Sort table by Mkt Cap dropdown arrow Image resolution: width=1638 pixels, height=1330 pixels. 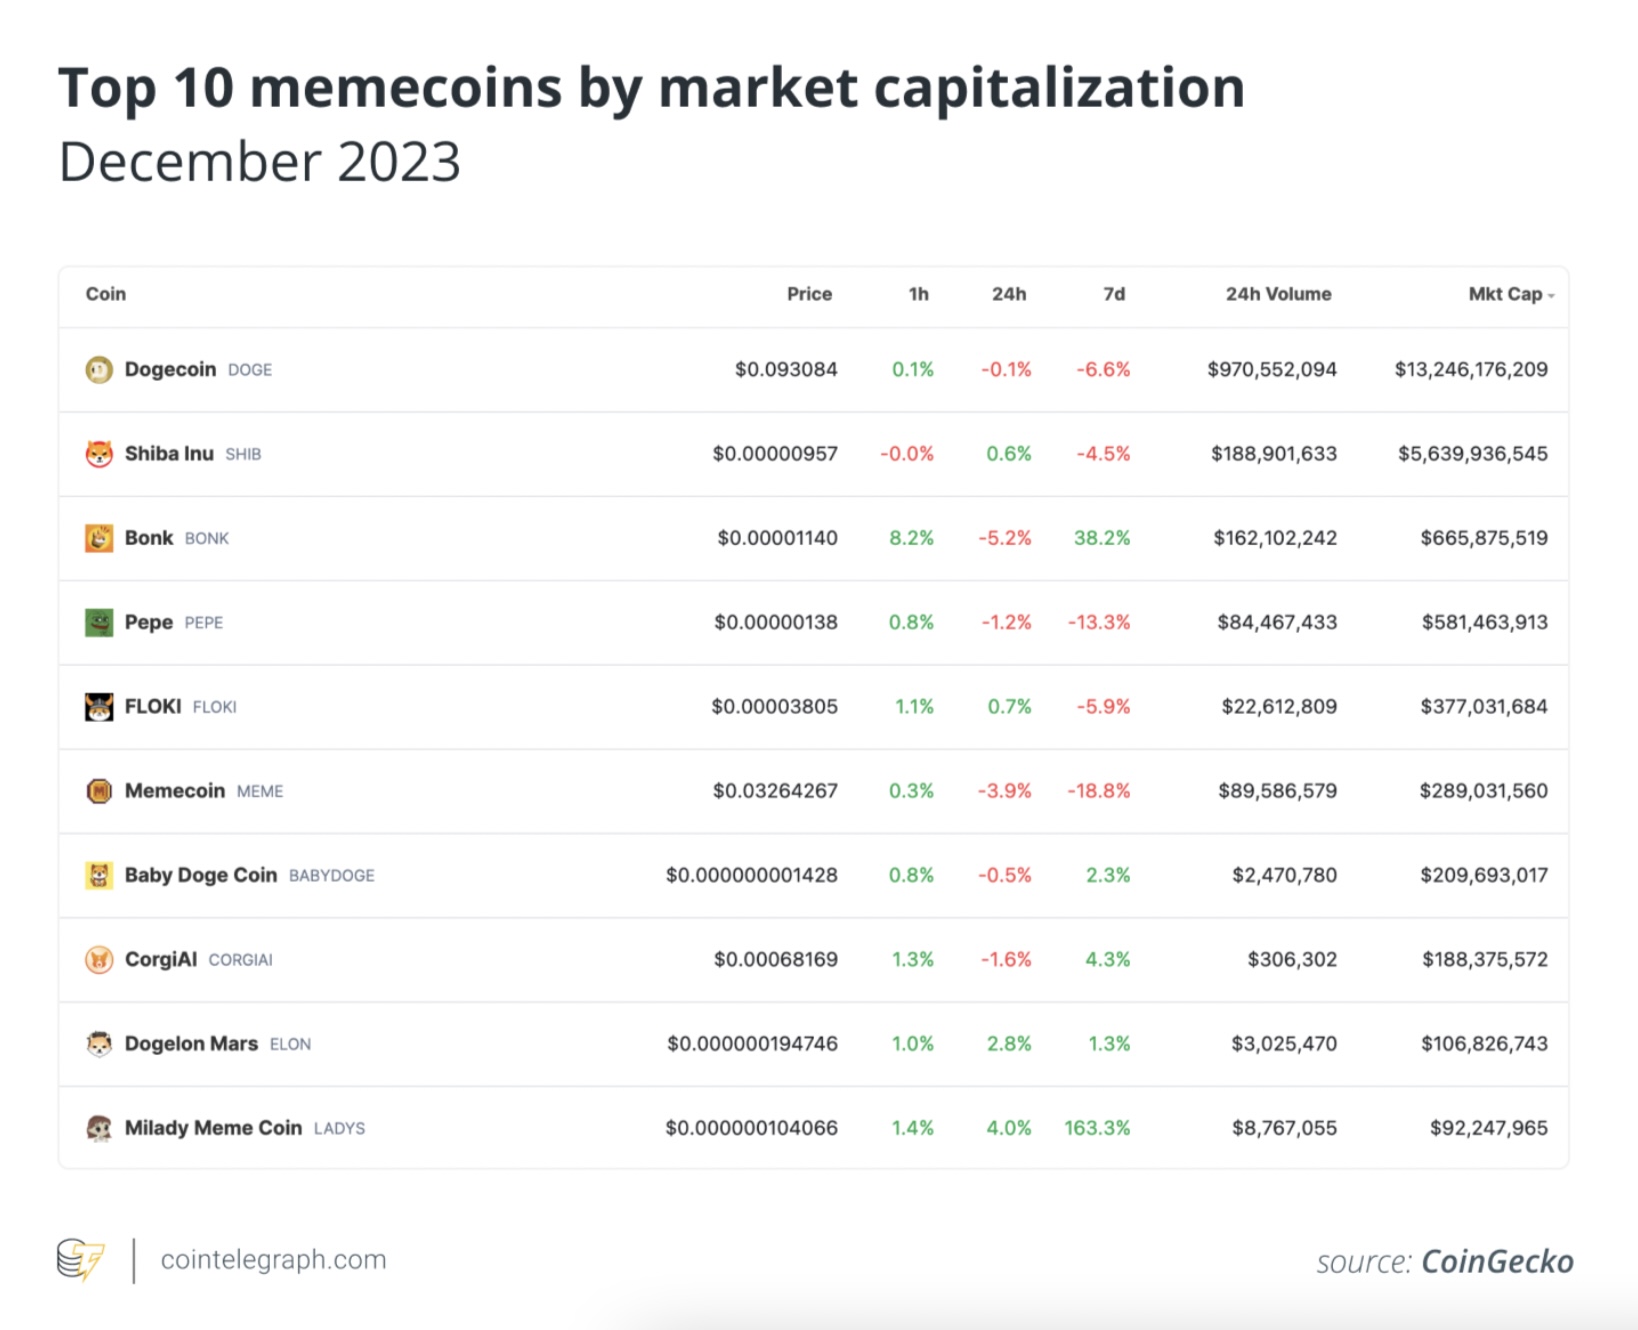click(x=1551, y=296)
